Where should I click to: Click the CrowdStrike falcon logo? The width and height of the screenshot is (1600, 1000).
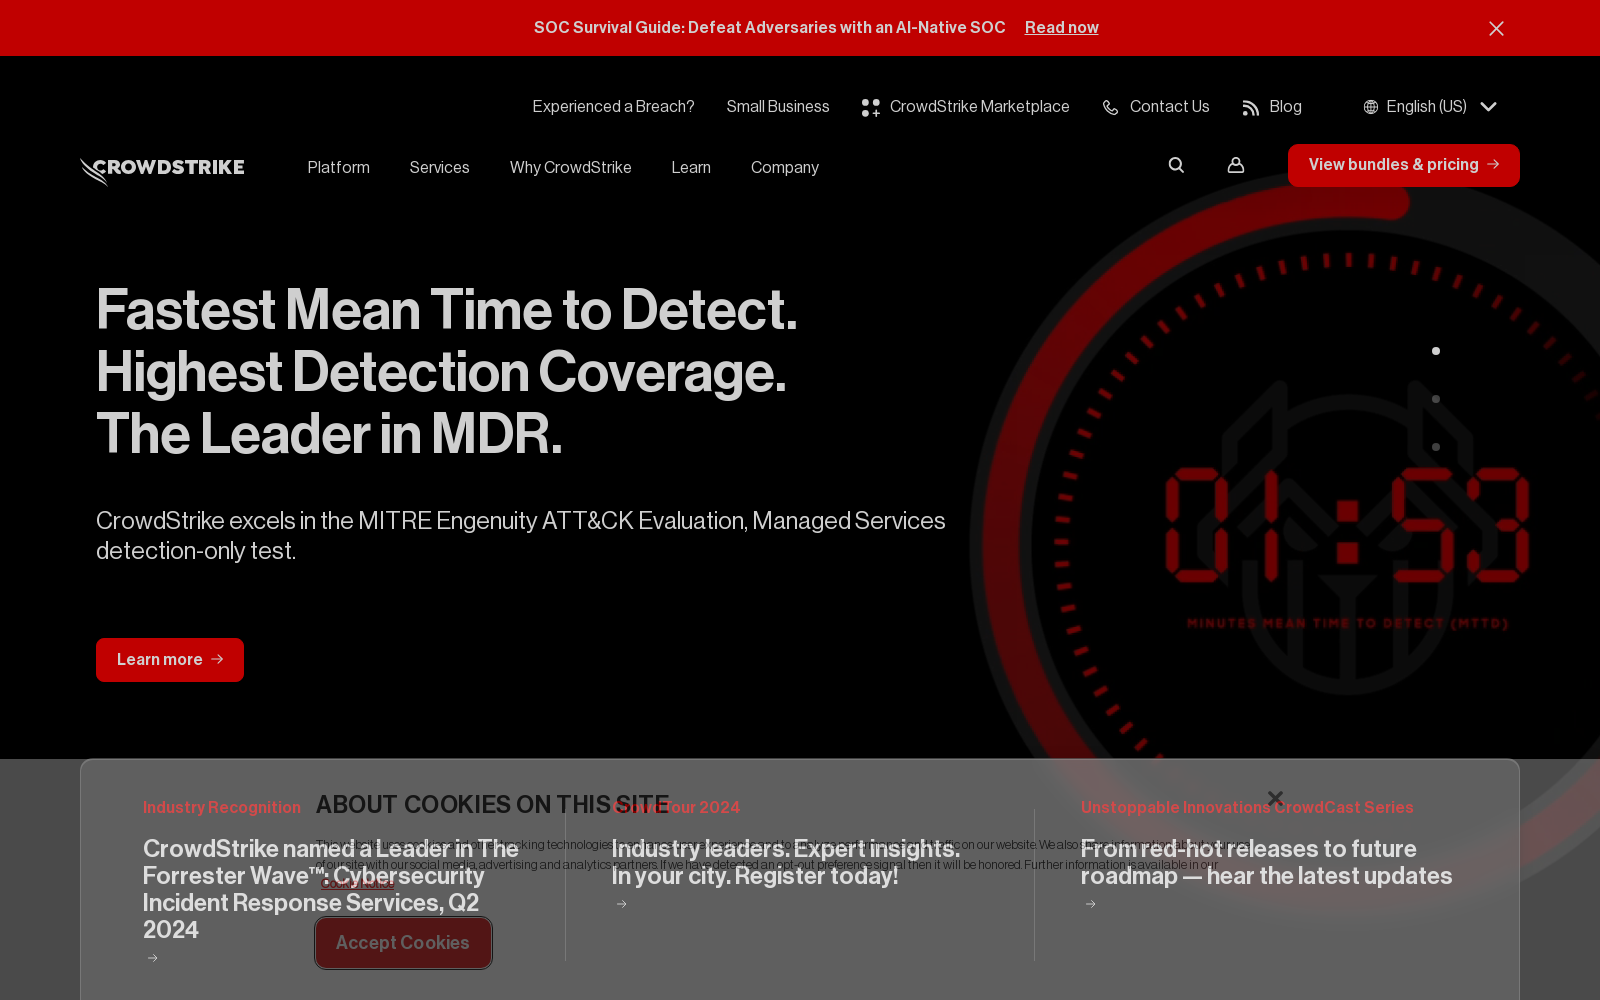pyautogui.click(x=162, y=170)
